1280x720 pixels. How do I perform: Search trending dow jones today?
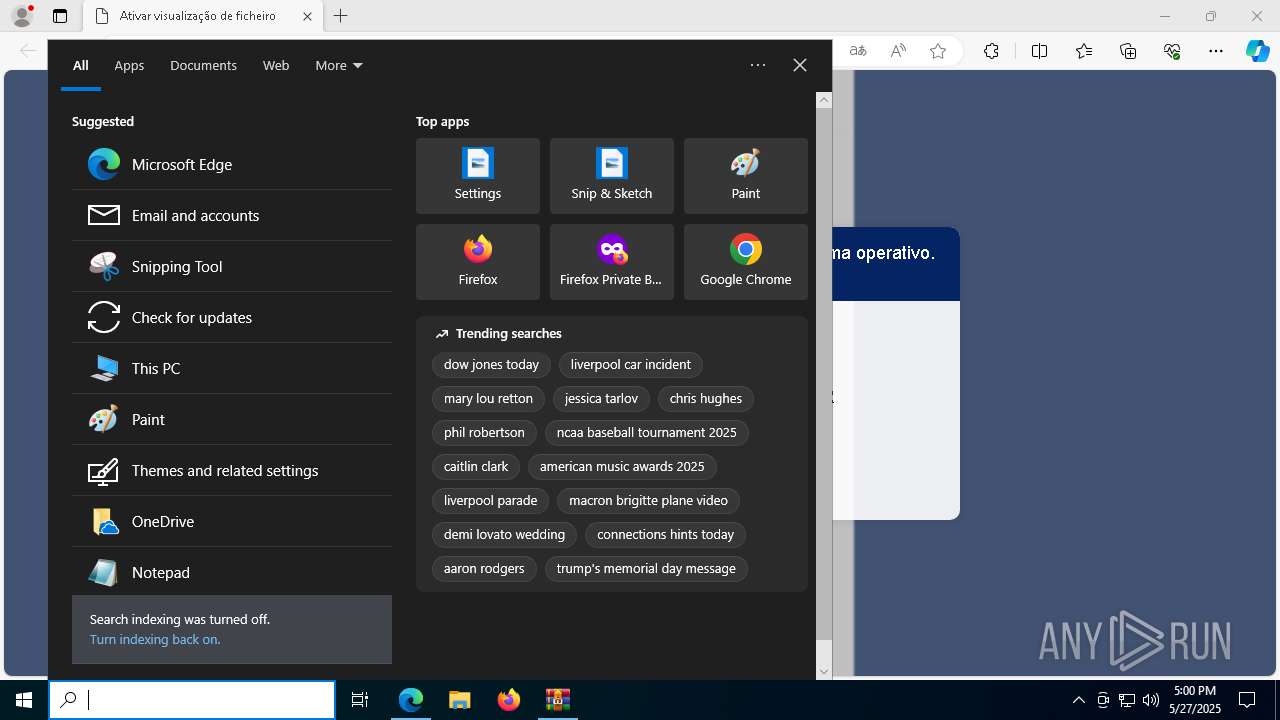(x=491, y=365)
